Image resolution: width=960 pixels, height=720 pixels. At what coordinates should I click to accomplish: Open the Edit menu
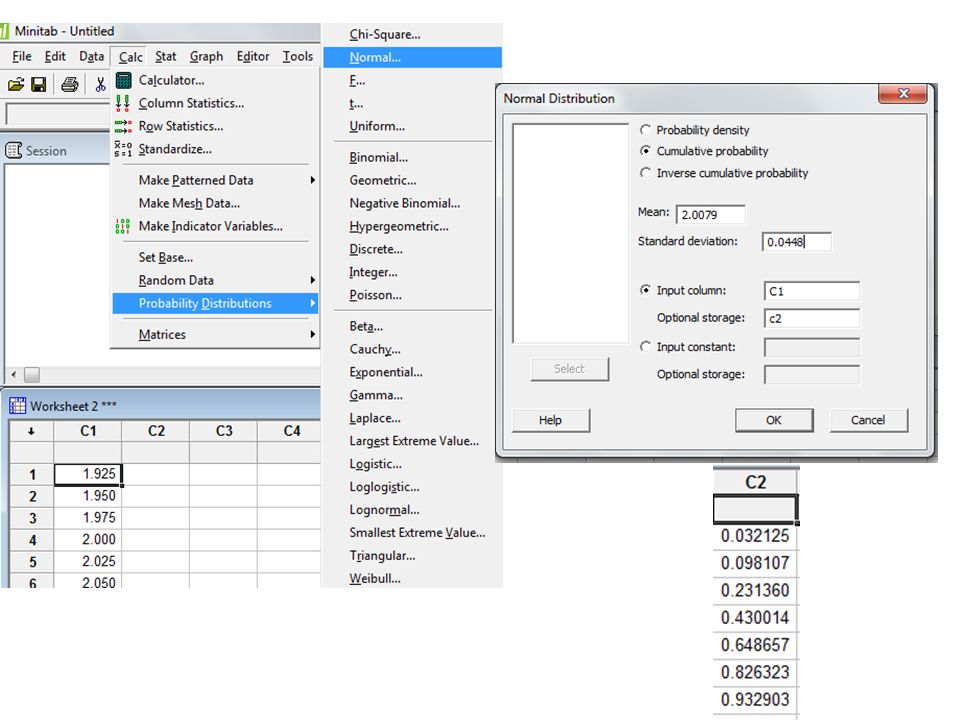pos(55,56)
